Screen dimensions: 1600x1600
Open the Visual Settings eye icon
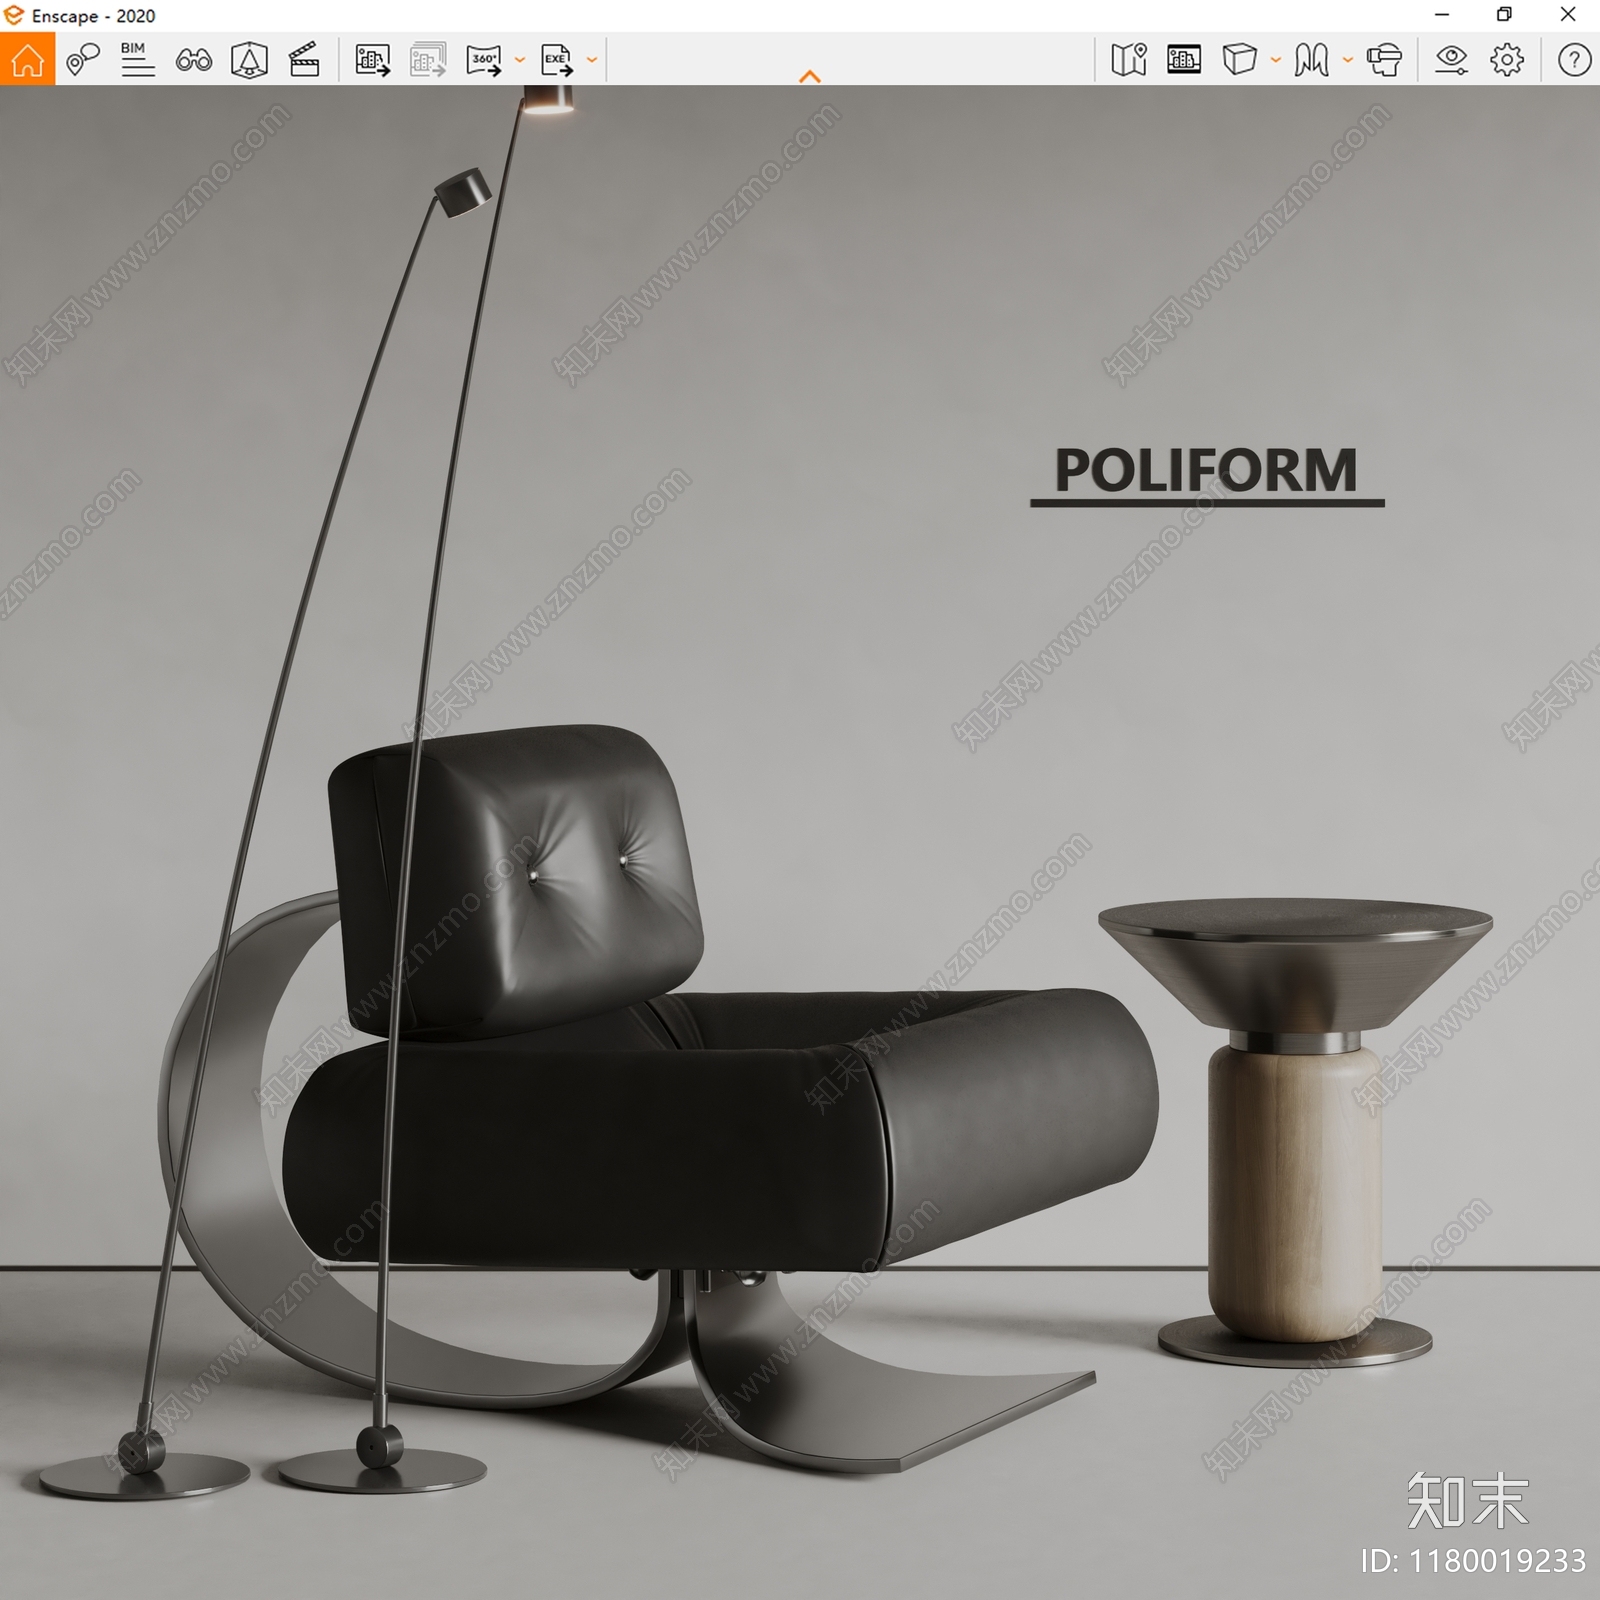1451,60
